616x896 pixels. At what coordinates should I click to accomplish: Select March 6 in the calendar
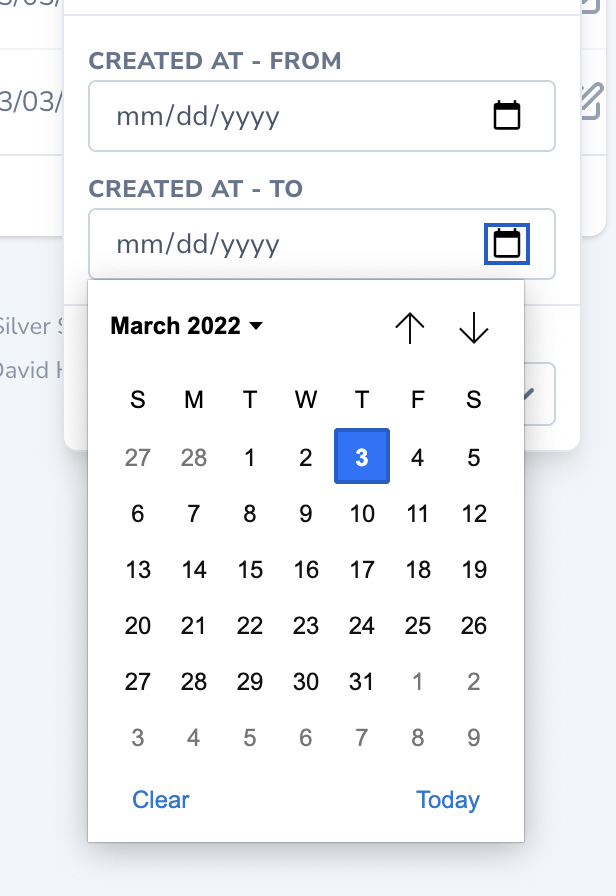[138, 514]
